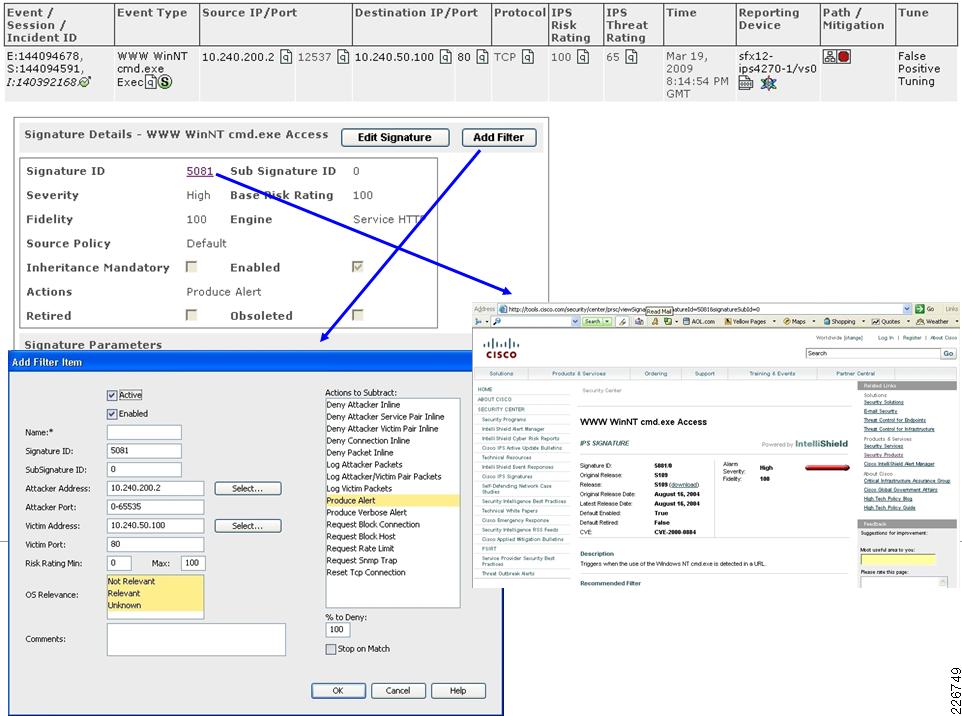Click query icon beside source port 12537
Image resolution: width=962 pixels, height=716 pixels.
click(343, 57)
